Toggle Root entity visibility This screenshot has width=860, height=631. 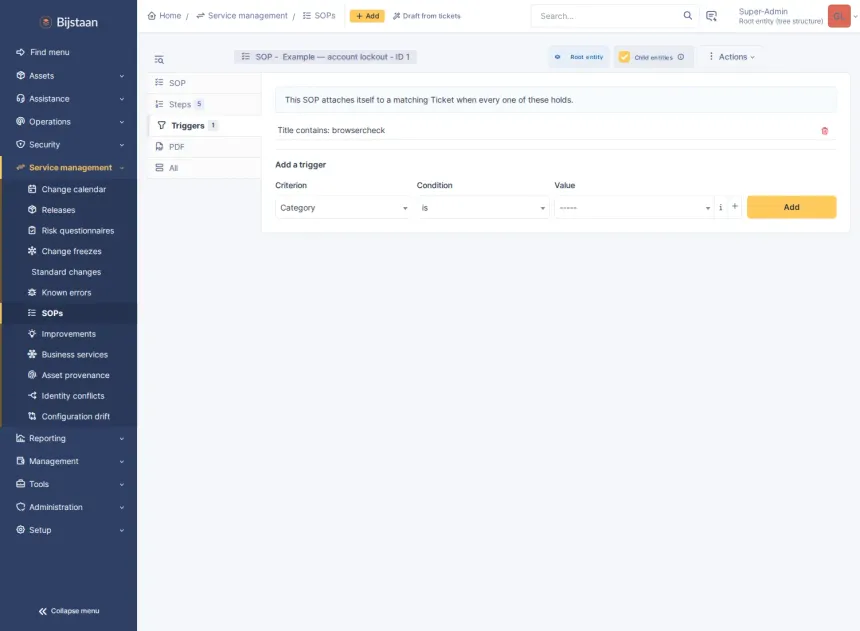[x=579, y=57]
